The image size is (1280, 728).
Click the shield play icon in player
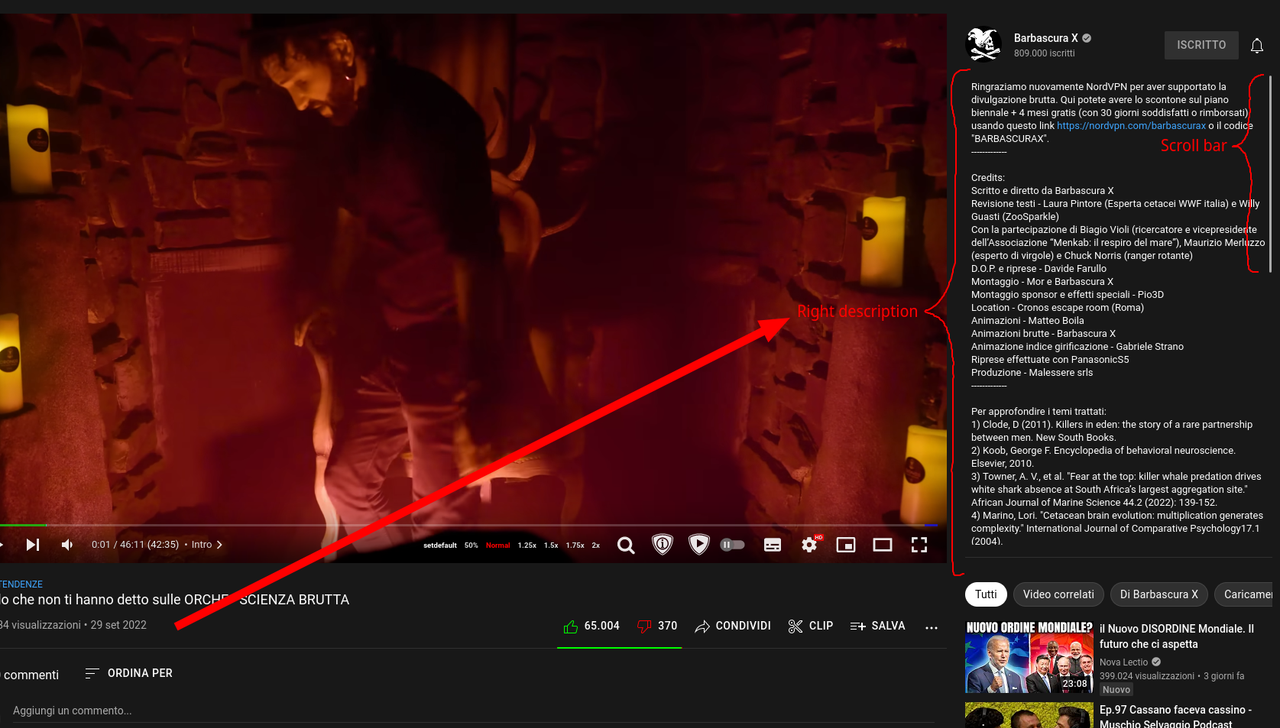pos(699,545)
